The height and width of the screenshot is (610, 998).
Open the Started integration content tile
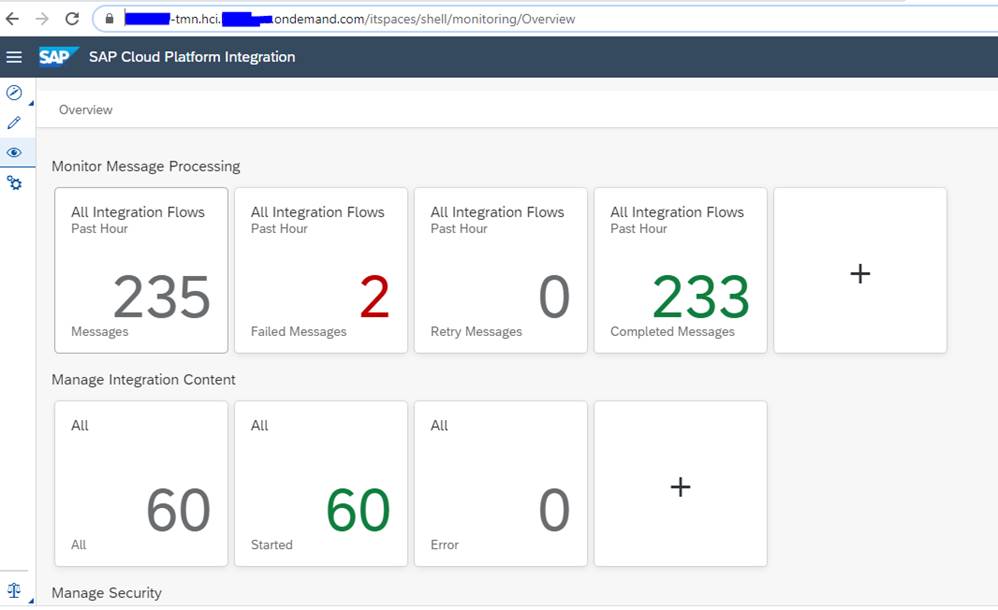coord(321,483)
